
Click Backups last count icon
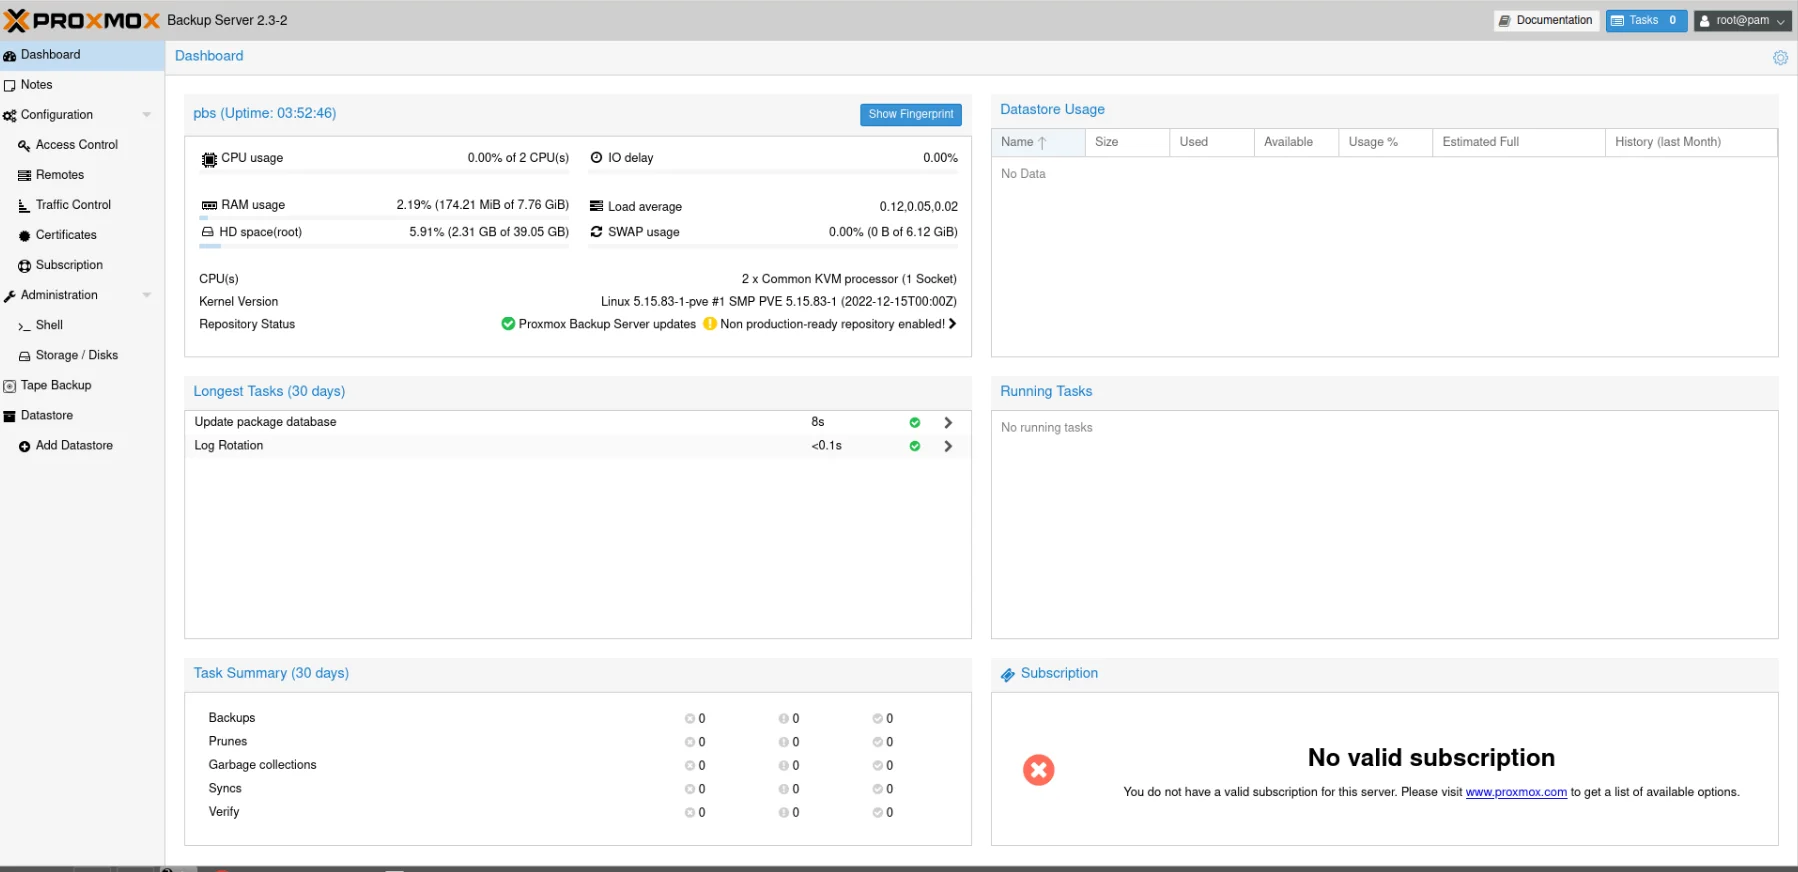(x=877, y=719)
